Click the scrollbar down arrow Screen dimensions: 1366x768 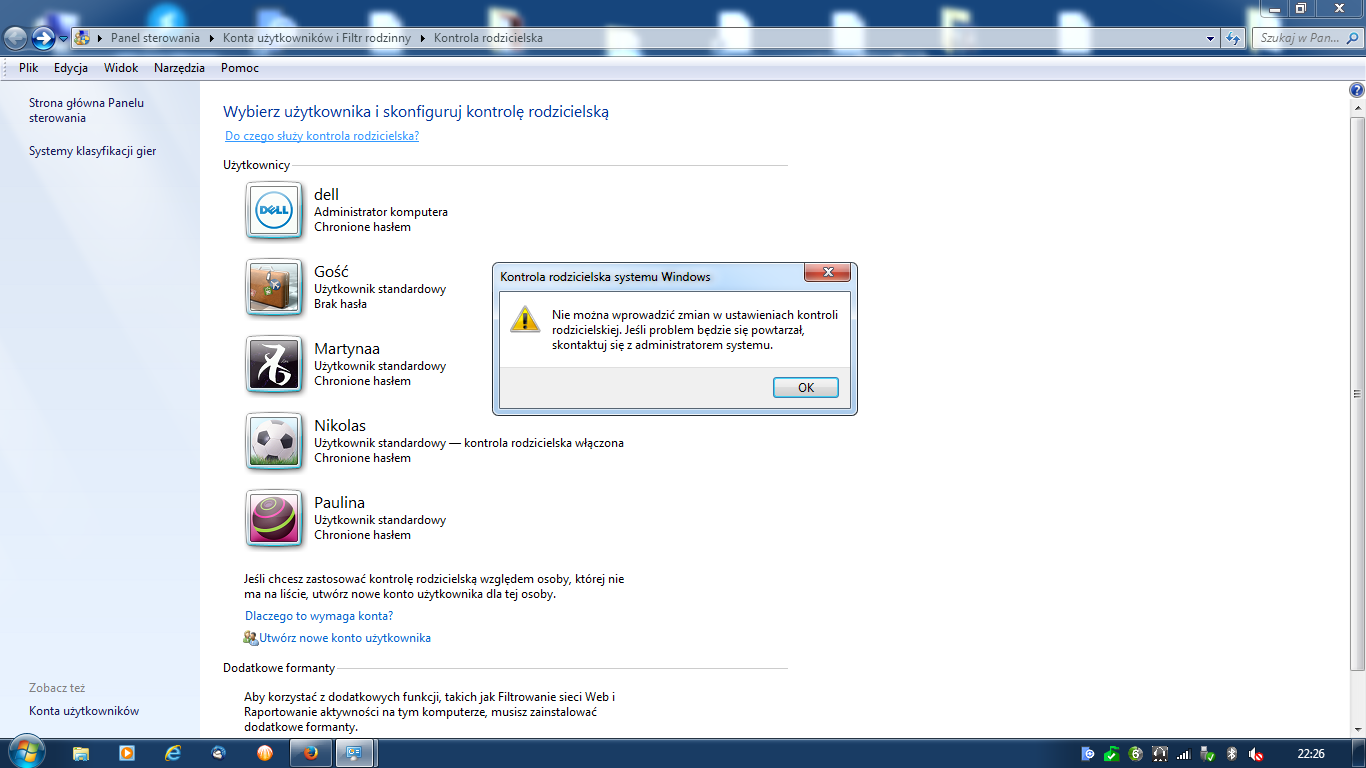click(1357, 728)
